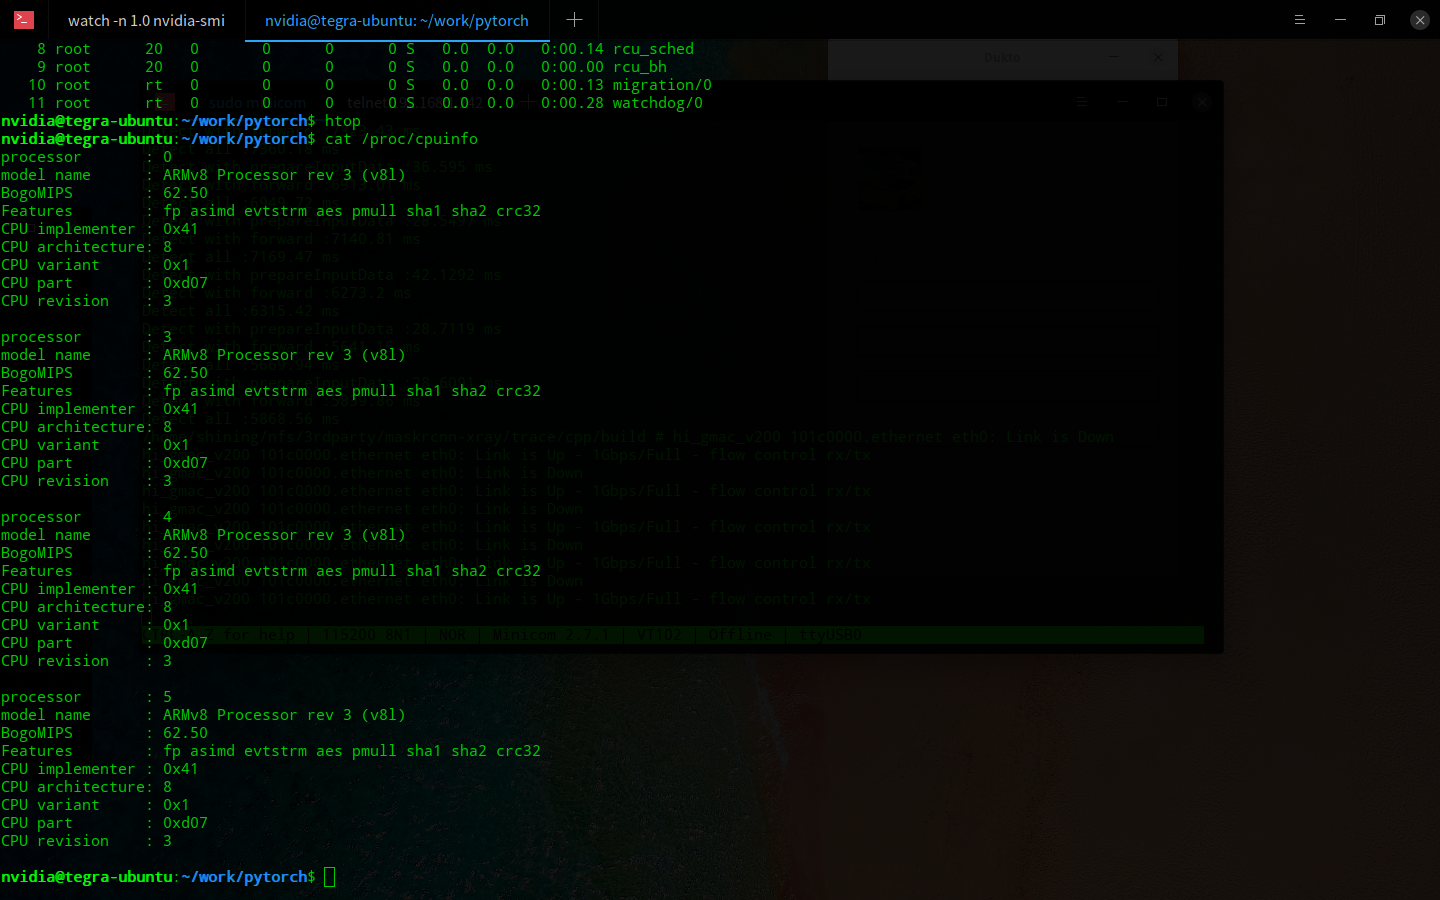Click 'CPU part : 0xd07' under processor 0
This screenshot has height=900, width=1440.
point(105,283)
